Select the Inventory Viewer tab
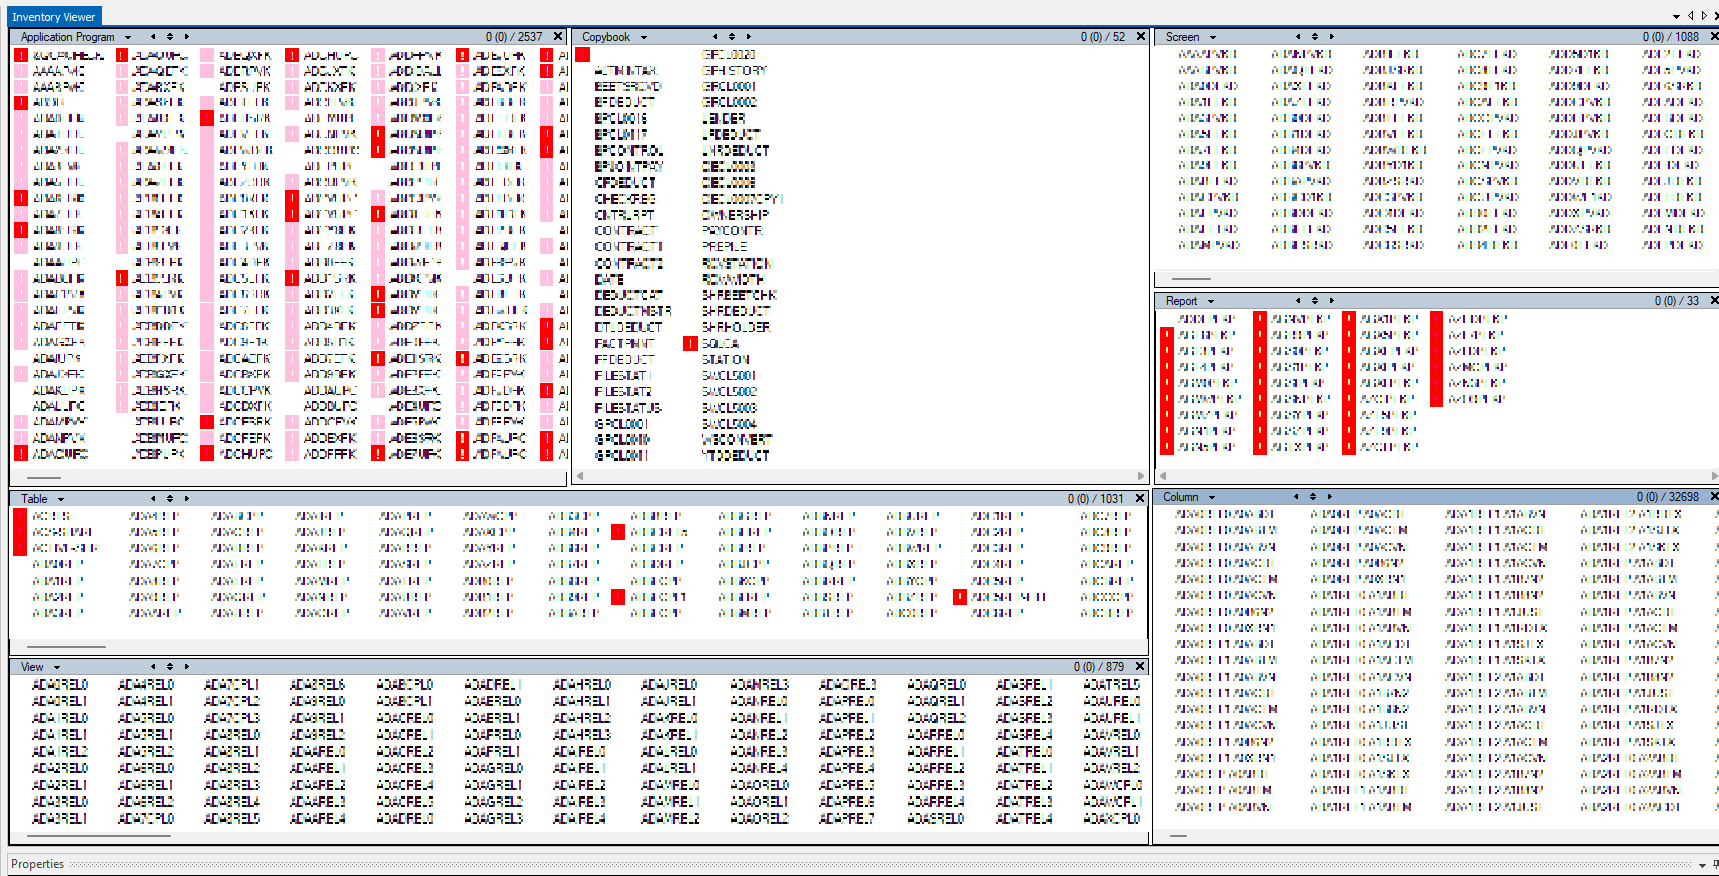Viewport: 1719px width, 876px height. click(54, 17)
